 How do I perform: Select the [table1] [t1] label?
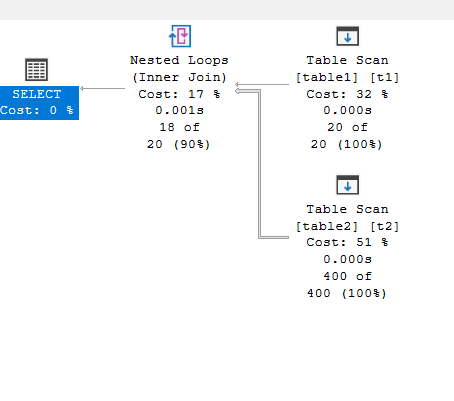[x=347, y=77]
